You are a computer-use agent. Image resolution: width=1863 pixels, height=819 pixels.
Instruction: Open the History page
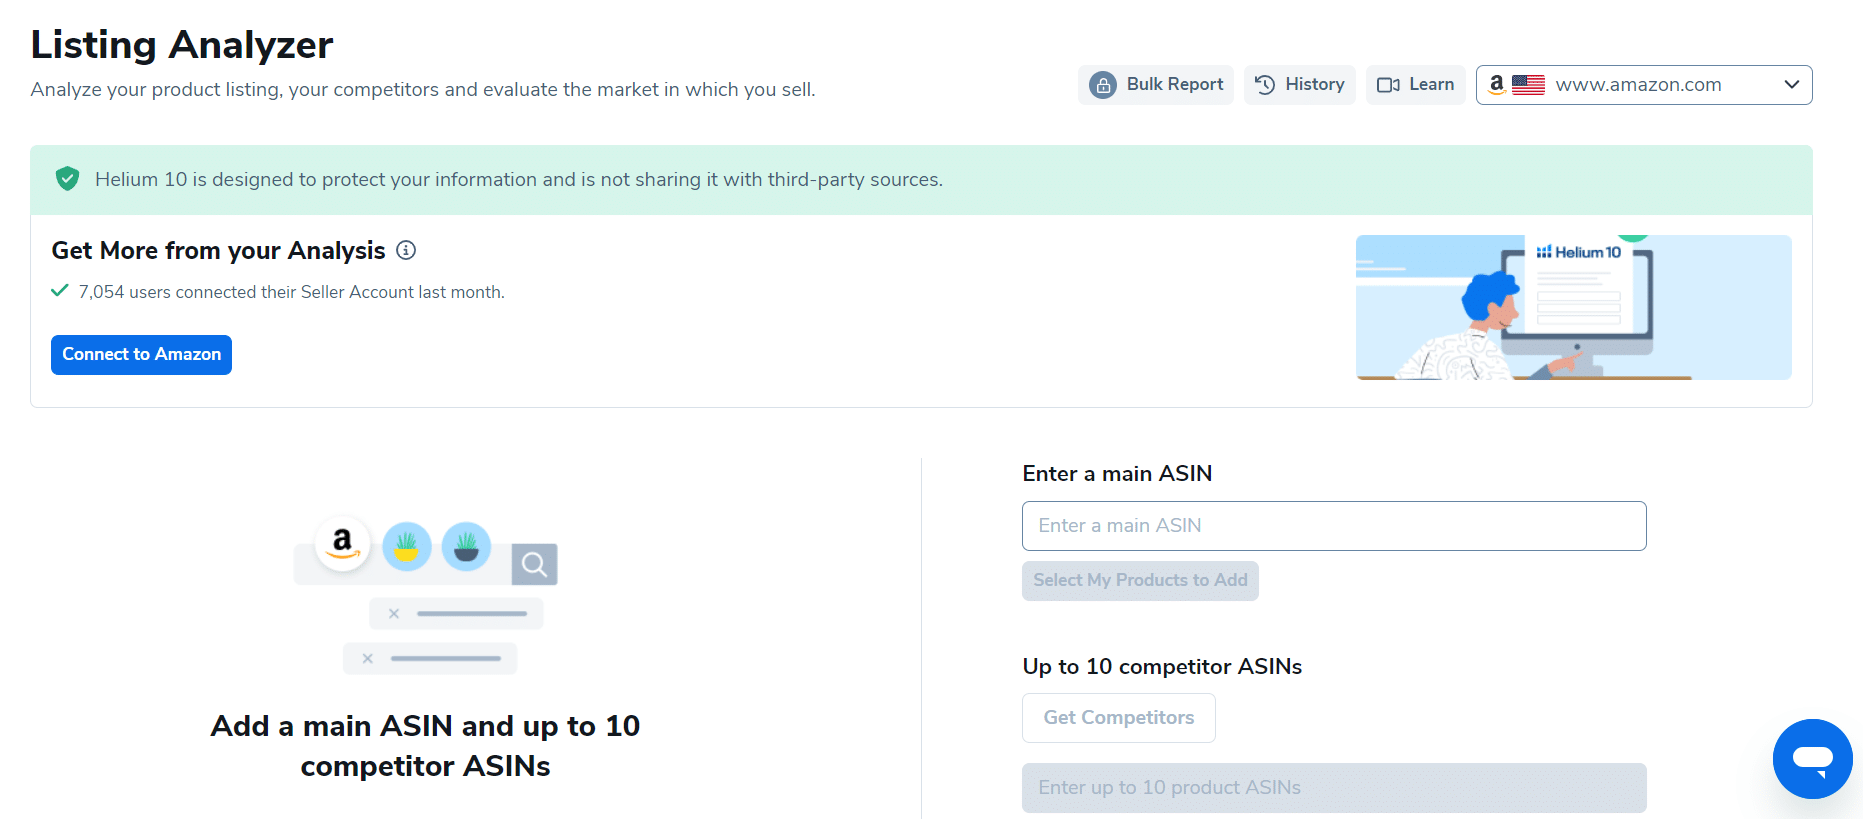click(1299, 85)
